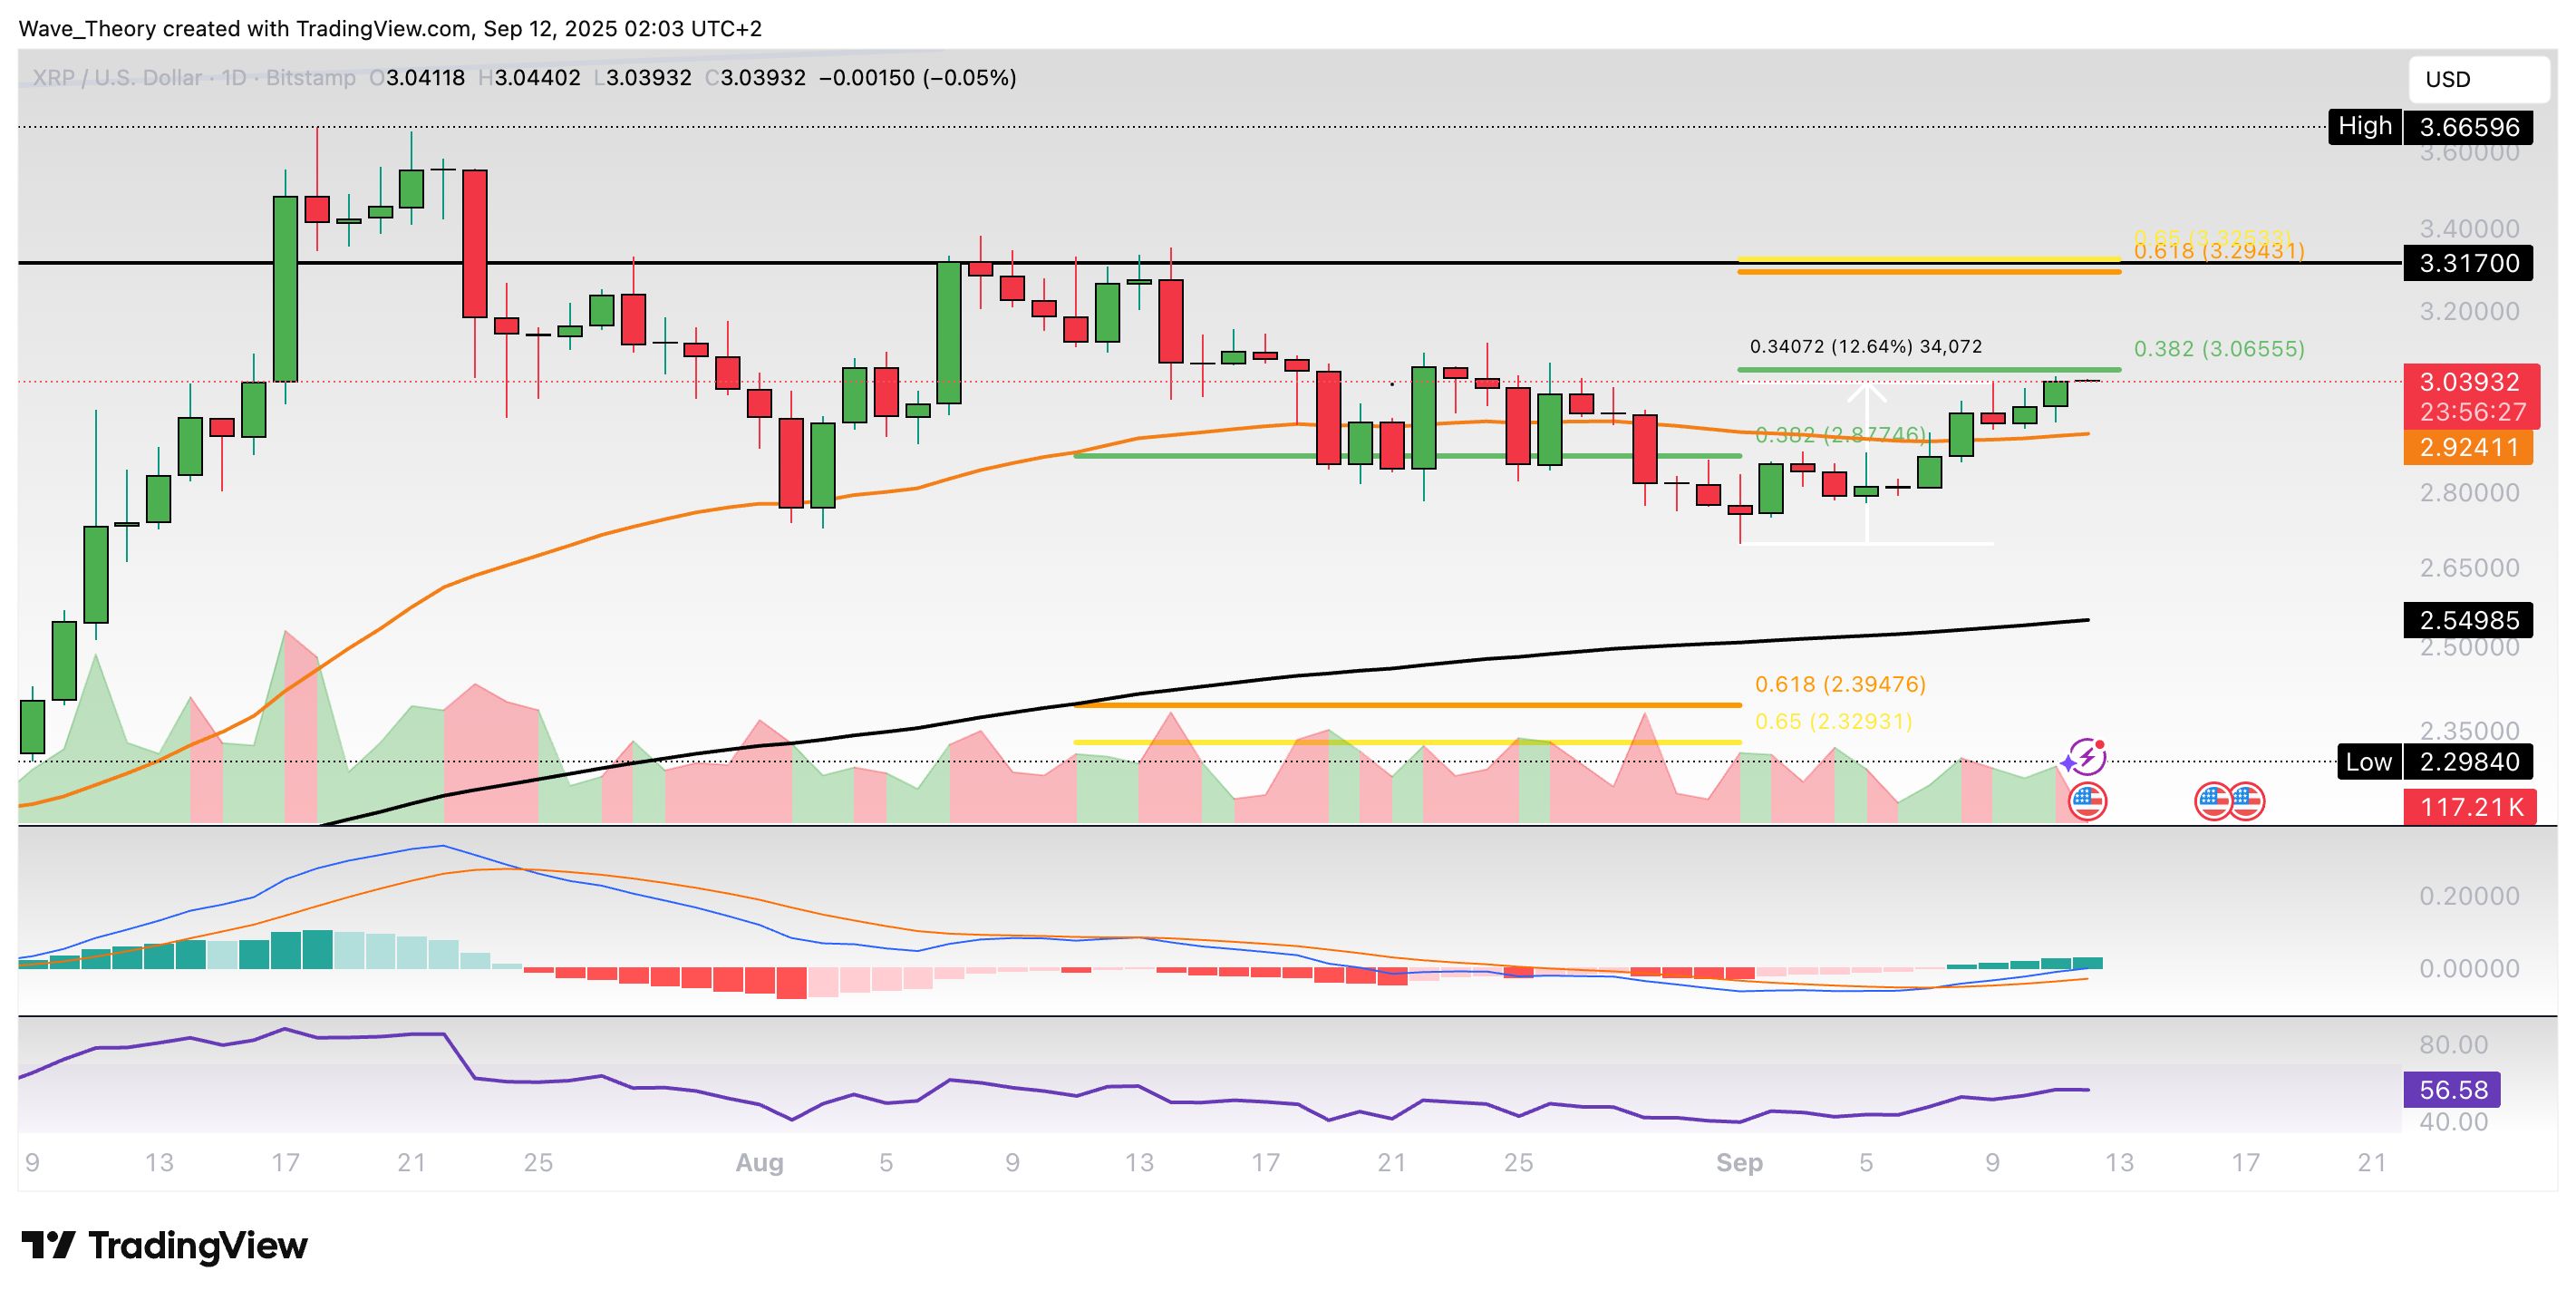
Task: Click the Wave_Theory created with TradingView.com caption
Action: point(390,29)
